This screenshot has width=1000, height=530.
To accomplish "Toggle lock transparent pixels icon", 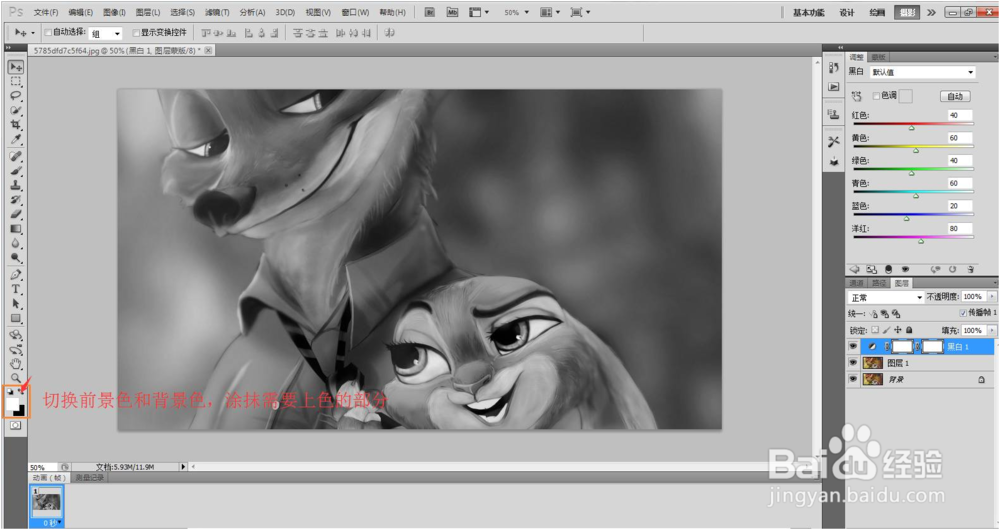I will [x=876, y=330].
